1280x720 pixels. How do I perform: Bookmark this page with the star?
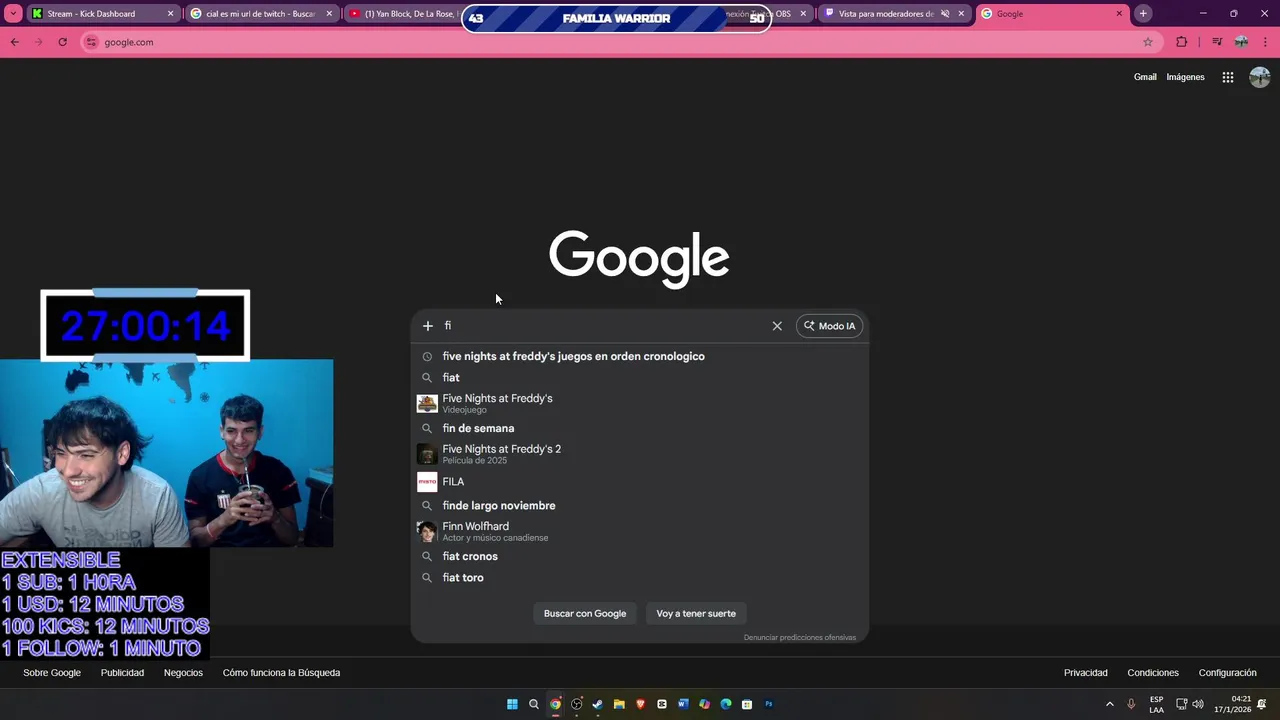click(x=1148, y=42)
